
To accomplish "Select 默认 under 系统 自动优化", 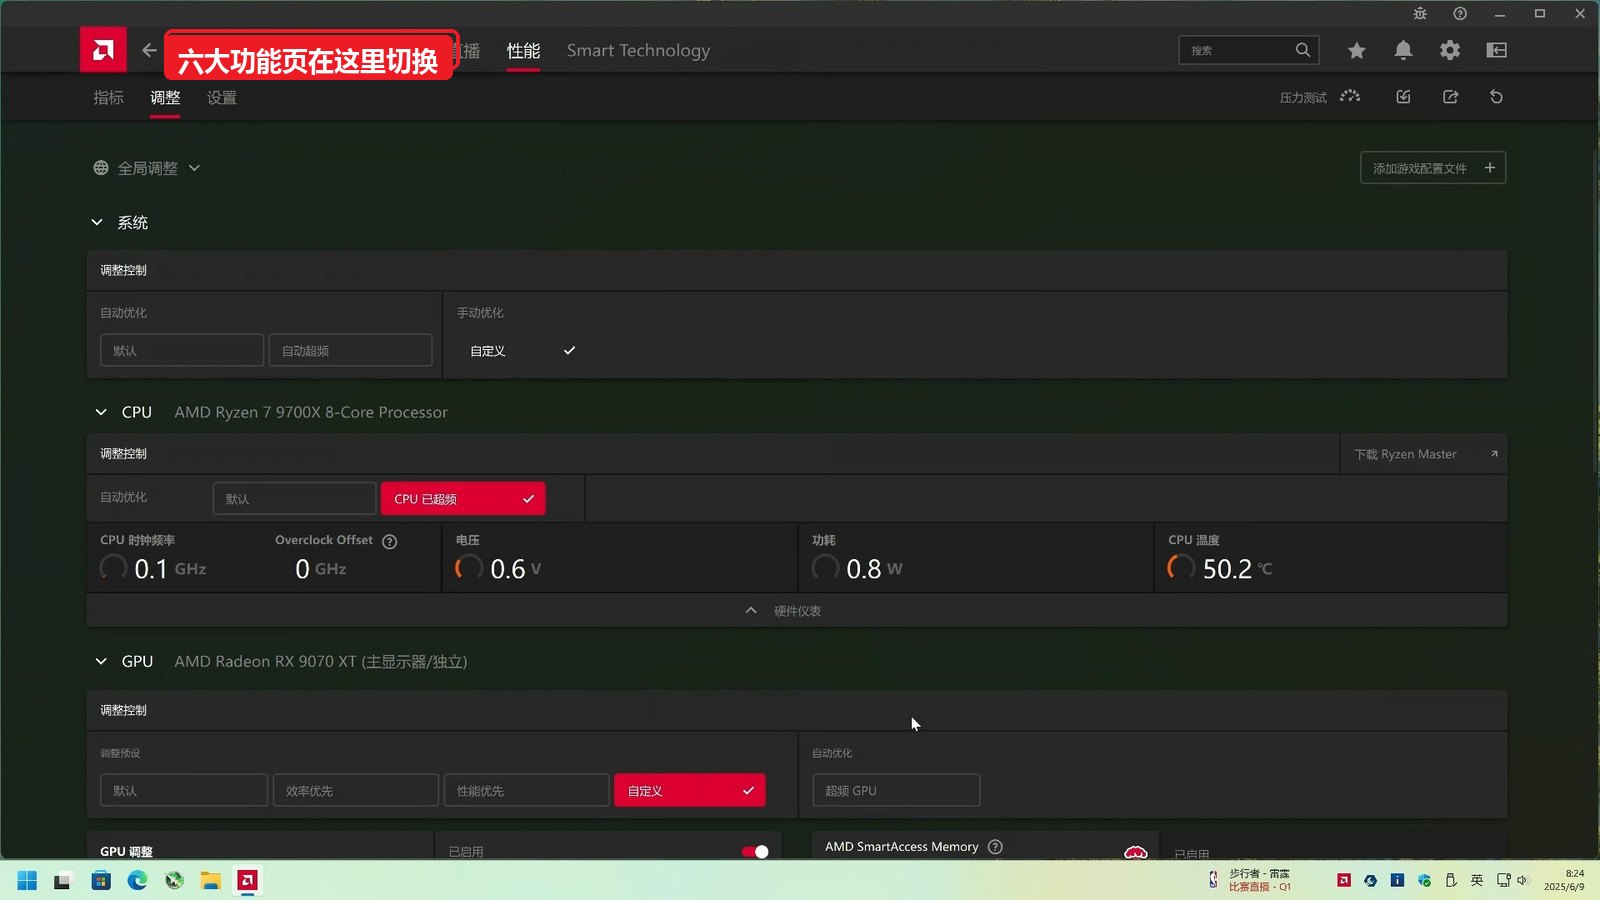I will (x=182, y=351).
